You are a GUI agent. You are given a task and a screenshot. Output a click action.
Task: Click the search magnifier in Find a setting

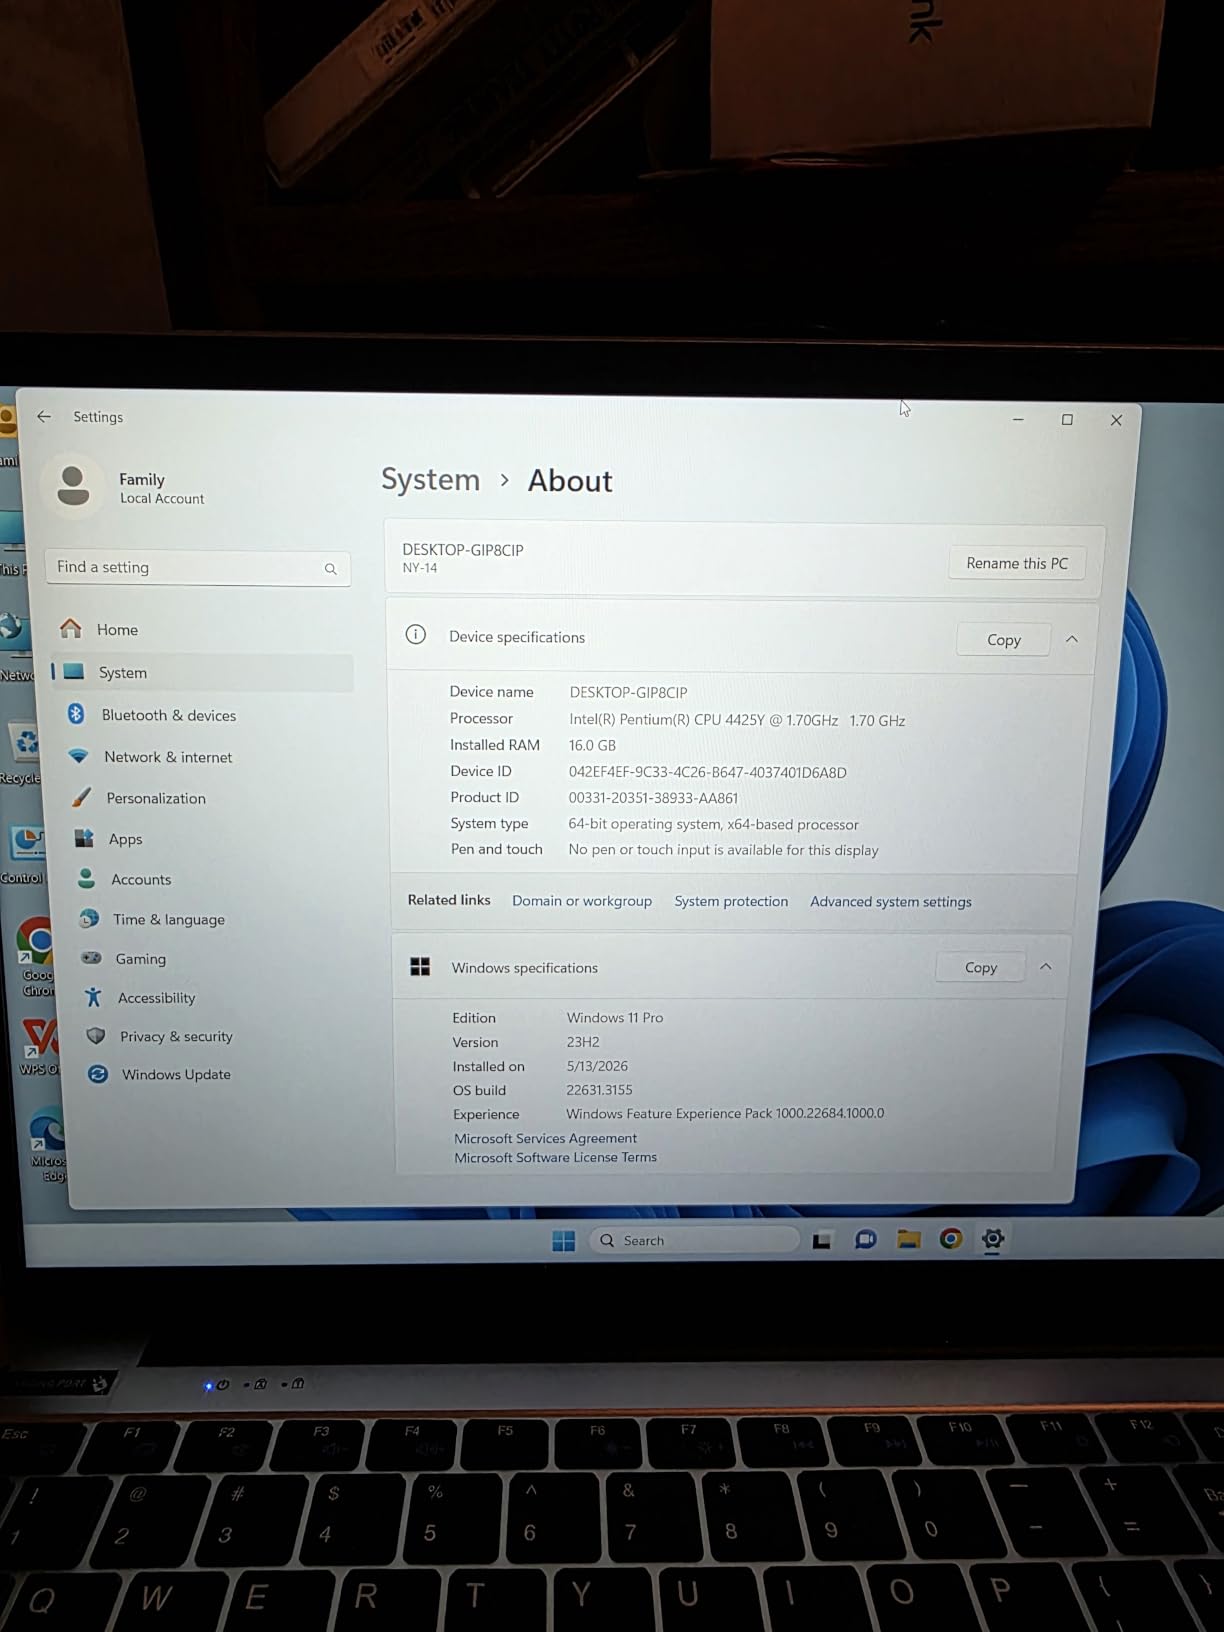330,569
